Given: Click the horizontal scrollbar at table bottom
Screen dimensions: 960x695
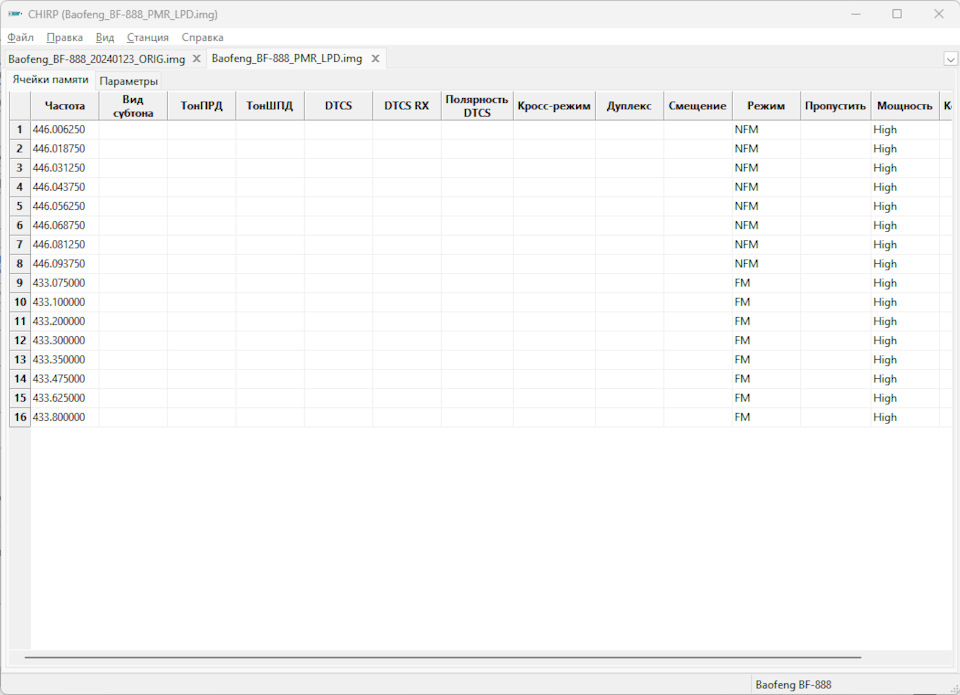Looking at the screenshot, I should (443, 658).
